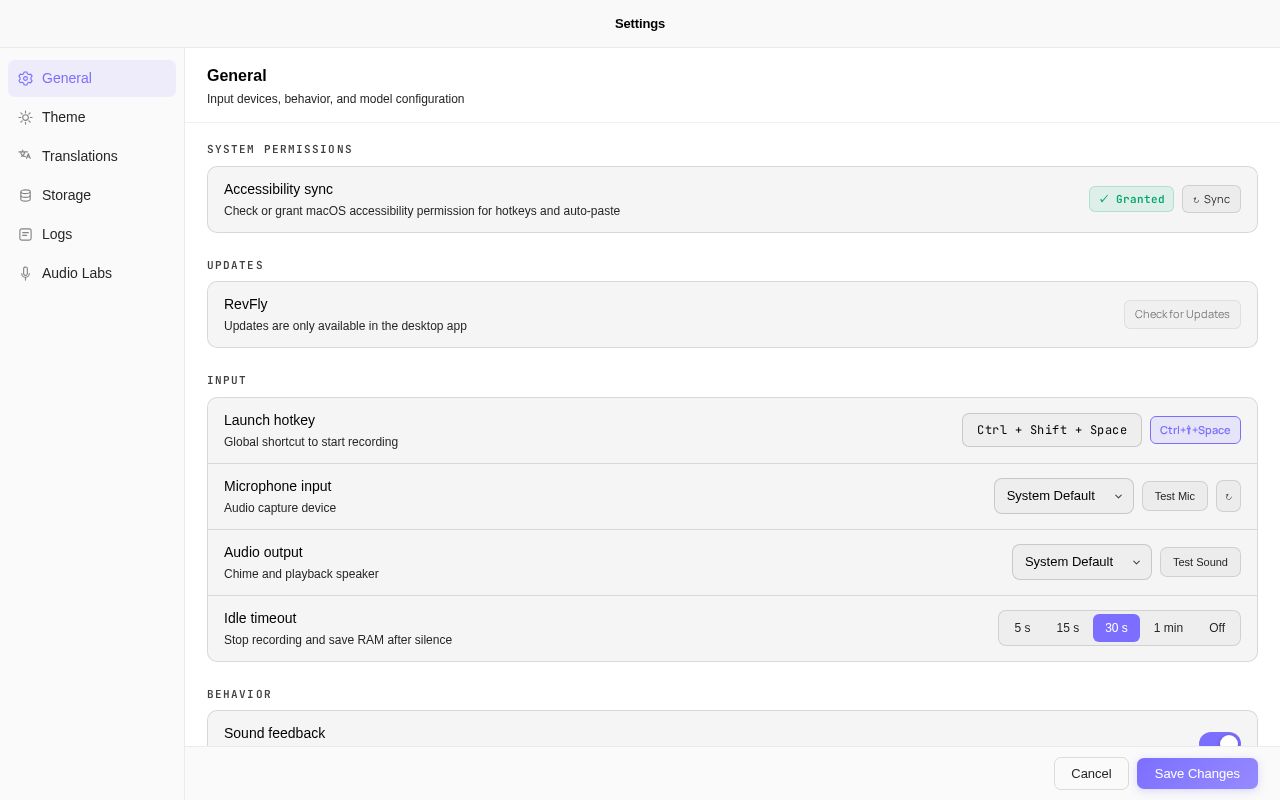Screen dimensions: 1280x800
Task: Select the 30 s idle timeout option
Action: (x=1116, y=628)
